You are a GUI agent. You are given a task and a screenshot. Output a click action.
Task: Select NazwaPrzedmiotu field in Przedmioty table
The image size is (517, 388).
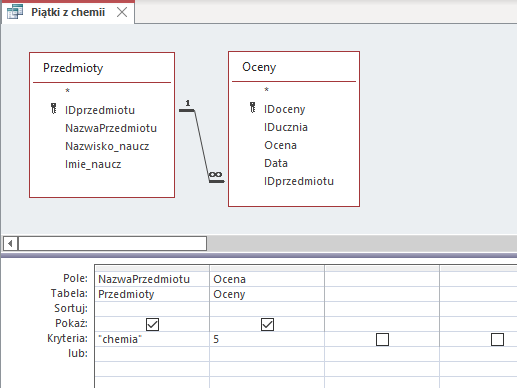point(111,128)
